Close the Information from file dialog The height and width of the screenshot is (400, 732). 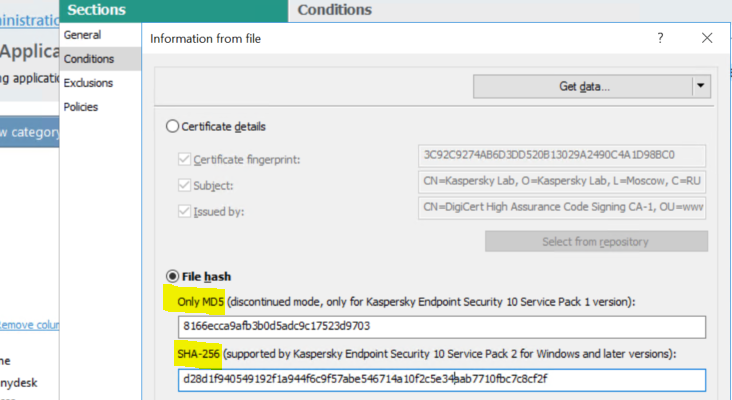[707, 38]
